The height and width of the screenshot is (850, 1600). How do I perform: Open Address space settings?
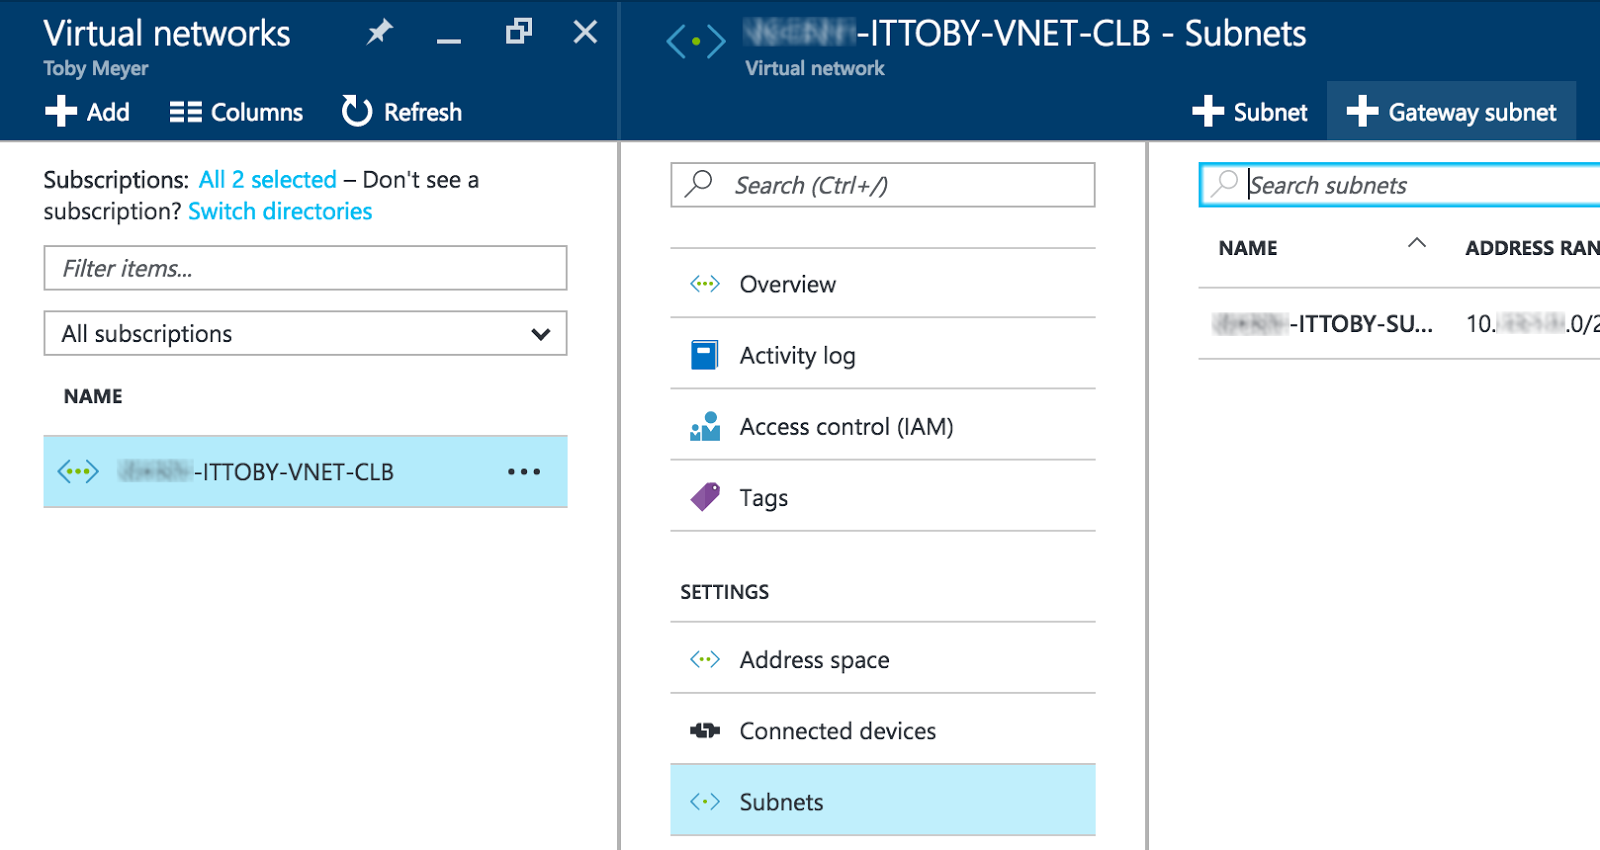(883, 659)
